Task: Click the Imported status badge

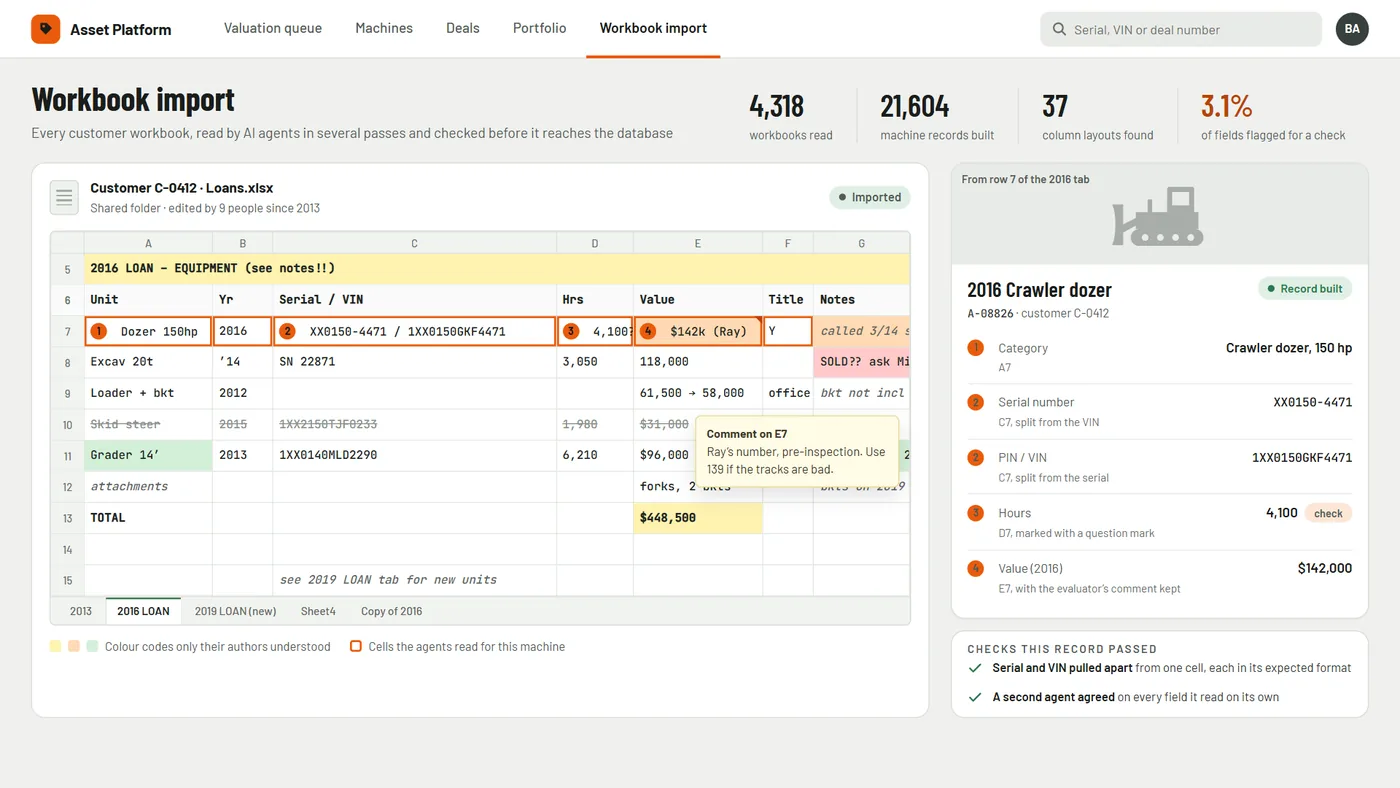Action: click(x=870, y=197)
